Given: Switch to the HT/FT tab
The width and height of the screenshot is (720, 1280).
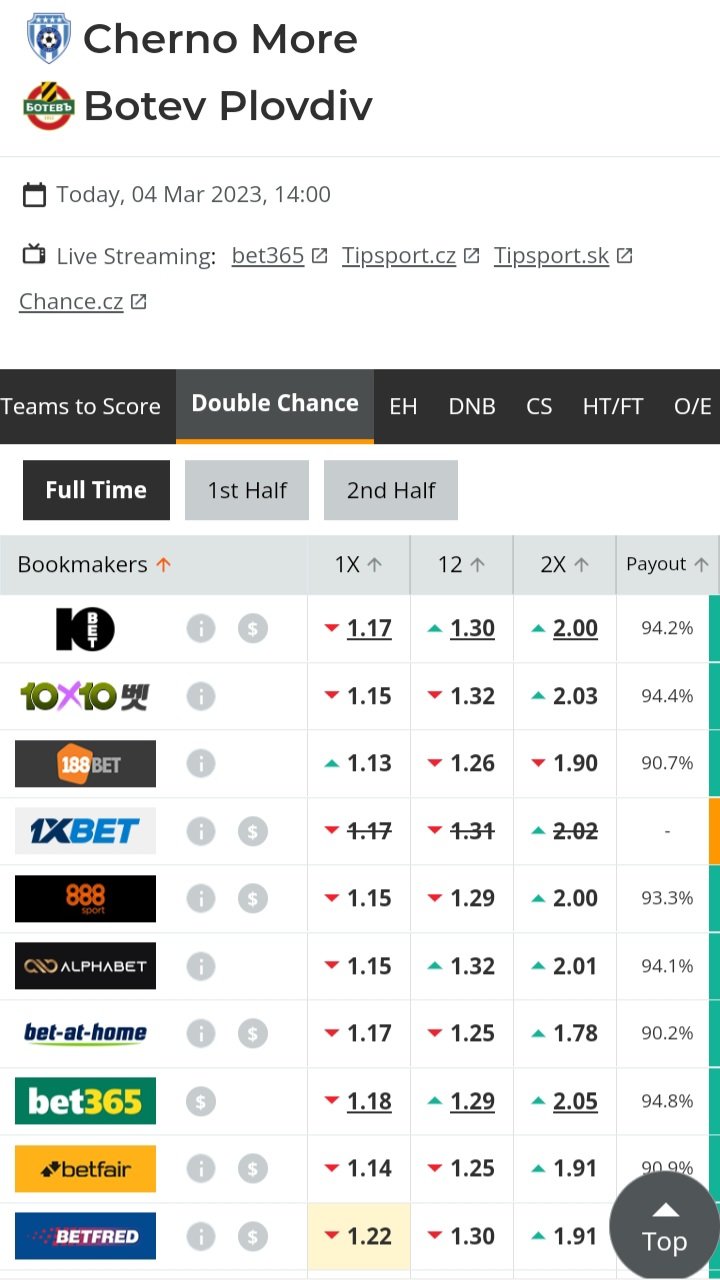Looking at the screenshot, I should 613,407.
